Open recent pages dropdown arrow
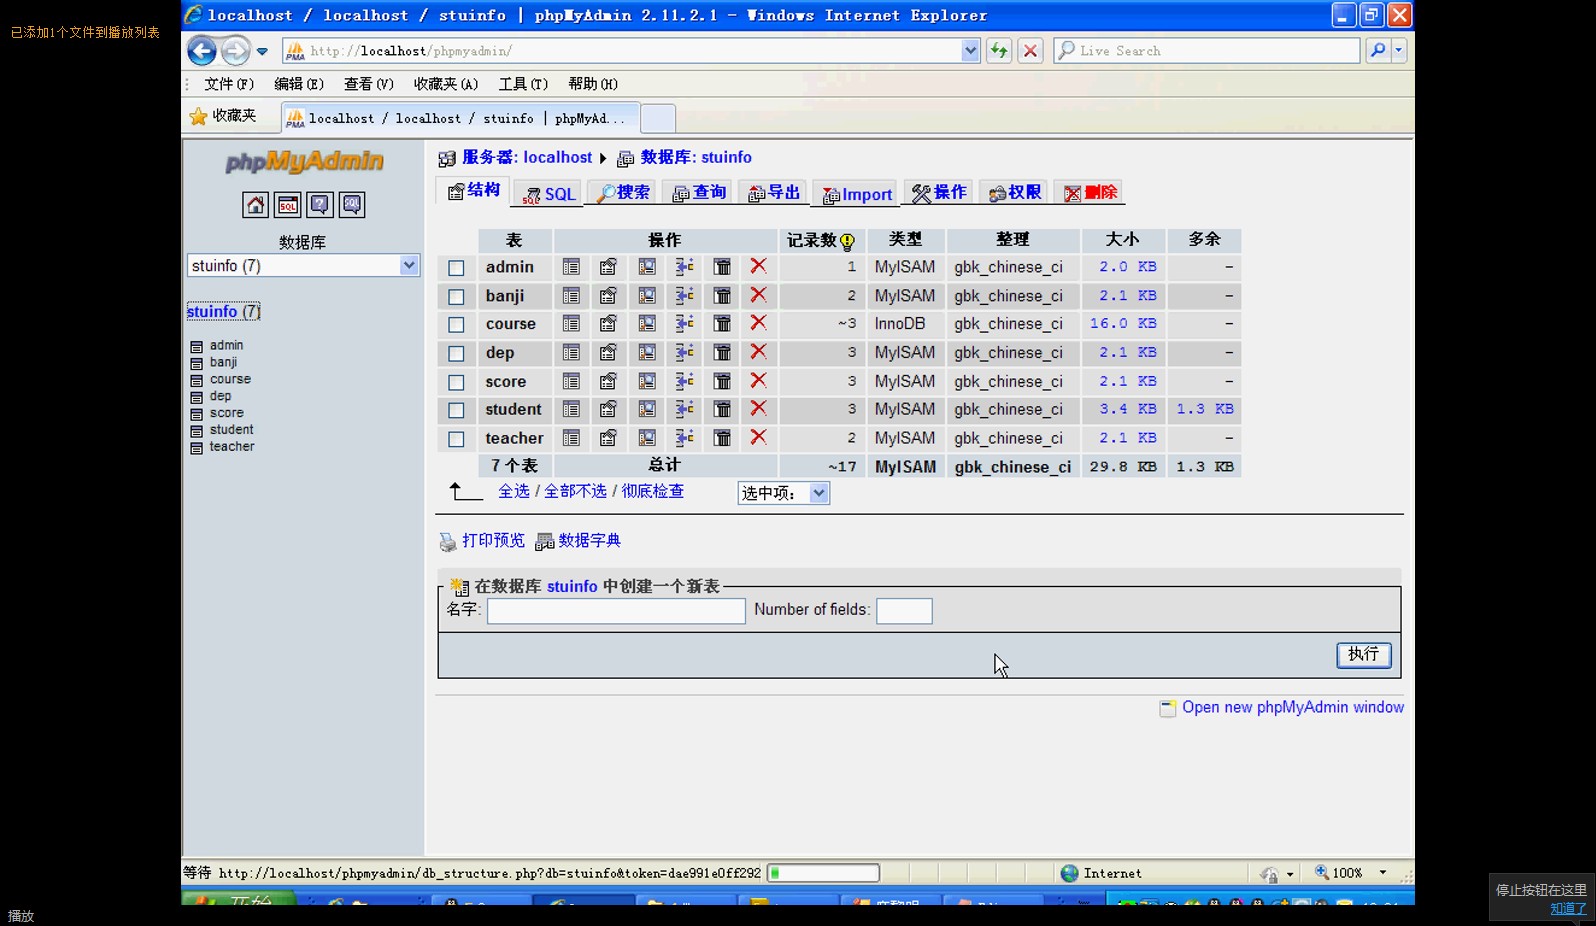The image size is (1596, 926). [262, 51]
